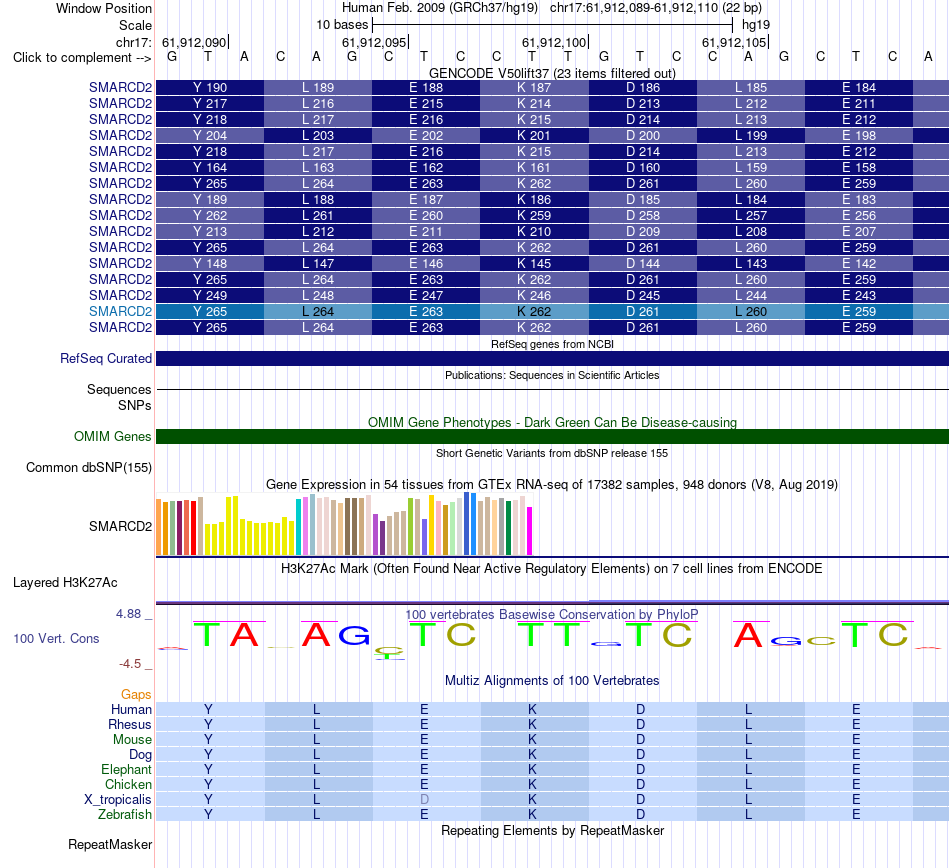Click the 'RefSeq genes from NCBI' title

[x=552, y=344]
